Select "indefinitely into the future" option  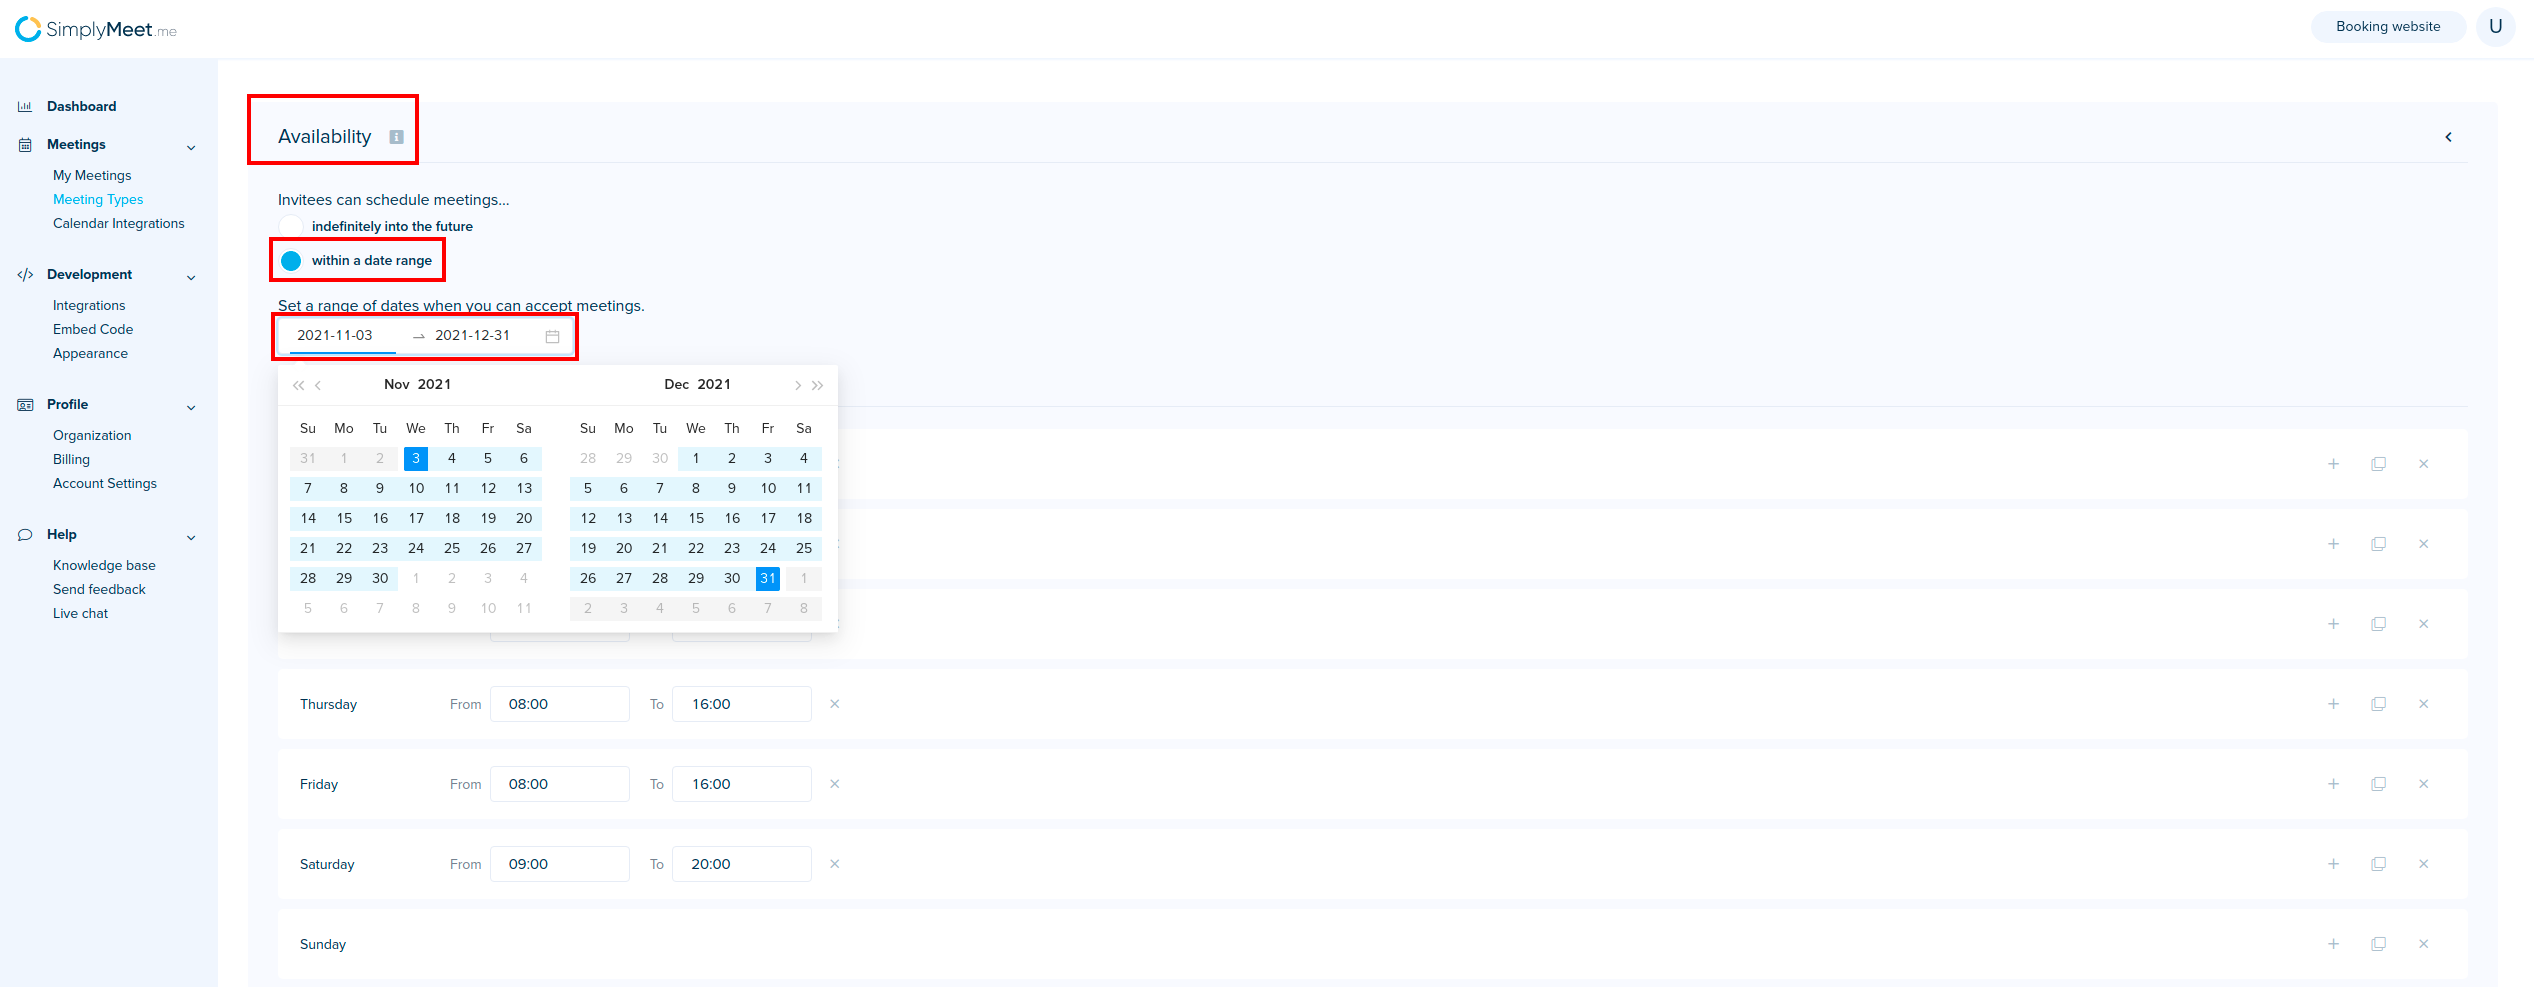click(x=291, y=227)
